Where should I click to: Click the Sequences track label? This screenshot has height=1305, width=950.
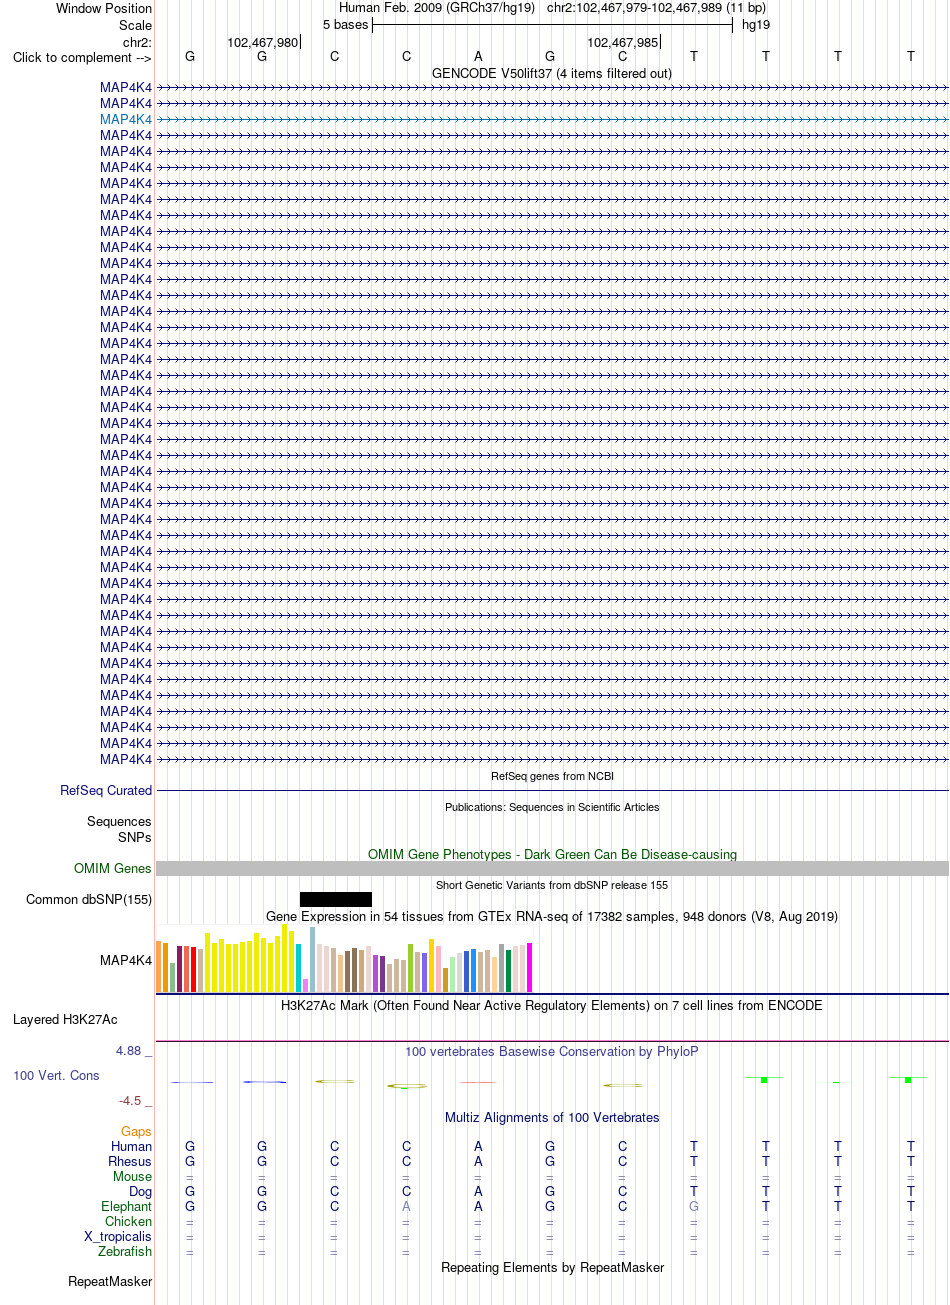(x=119, y=821)
